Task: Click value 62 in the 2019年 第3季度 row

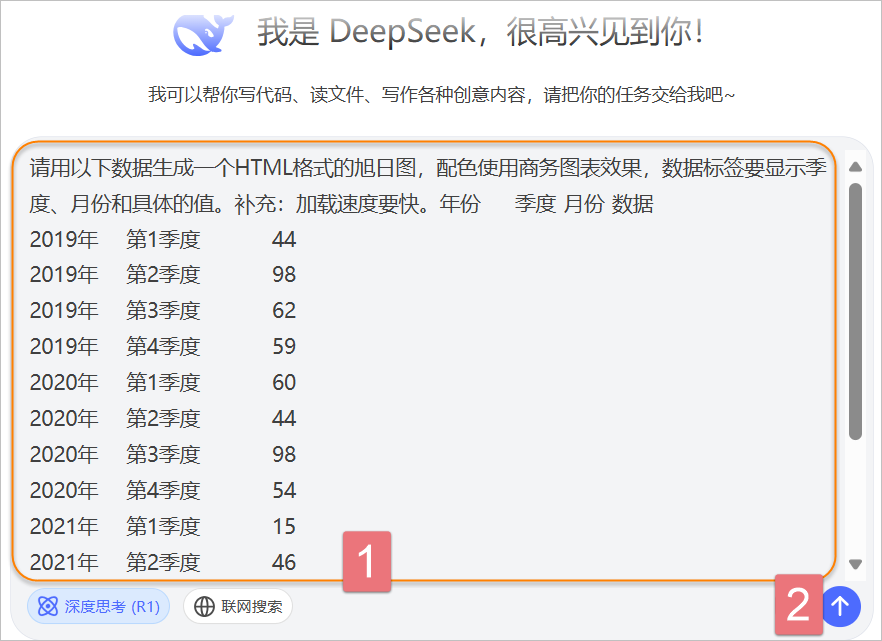Action: coord(284,311)
